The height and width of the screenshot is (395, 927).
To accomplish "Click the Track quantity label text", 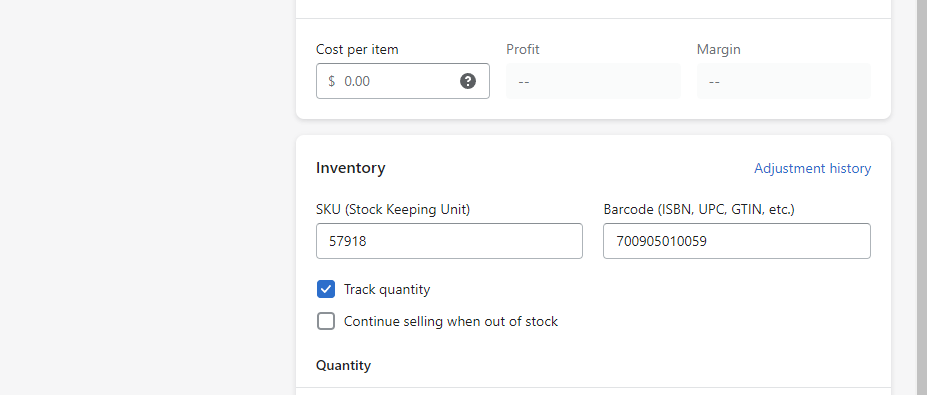I will tap(387, 289).
